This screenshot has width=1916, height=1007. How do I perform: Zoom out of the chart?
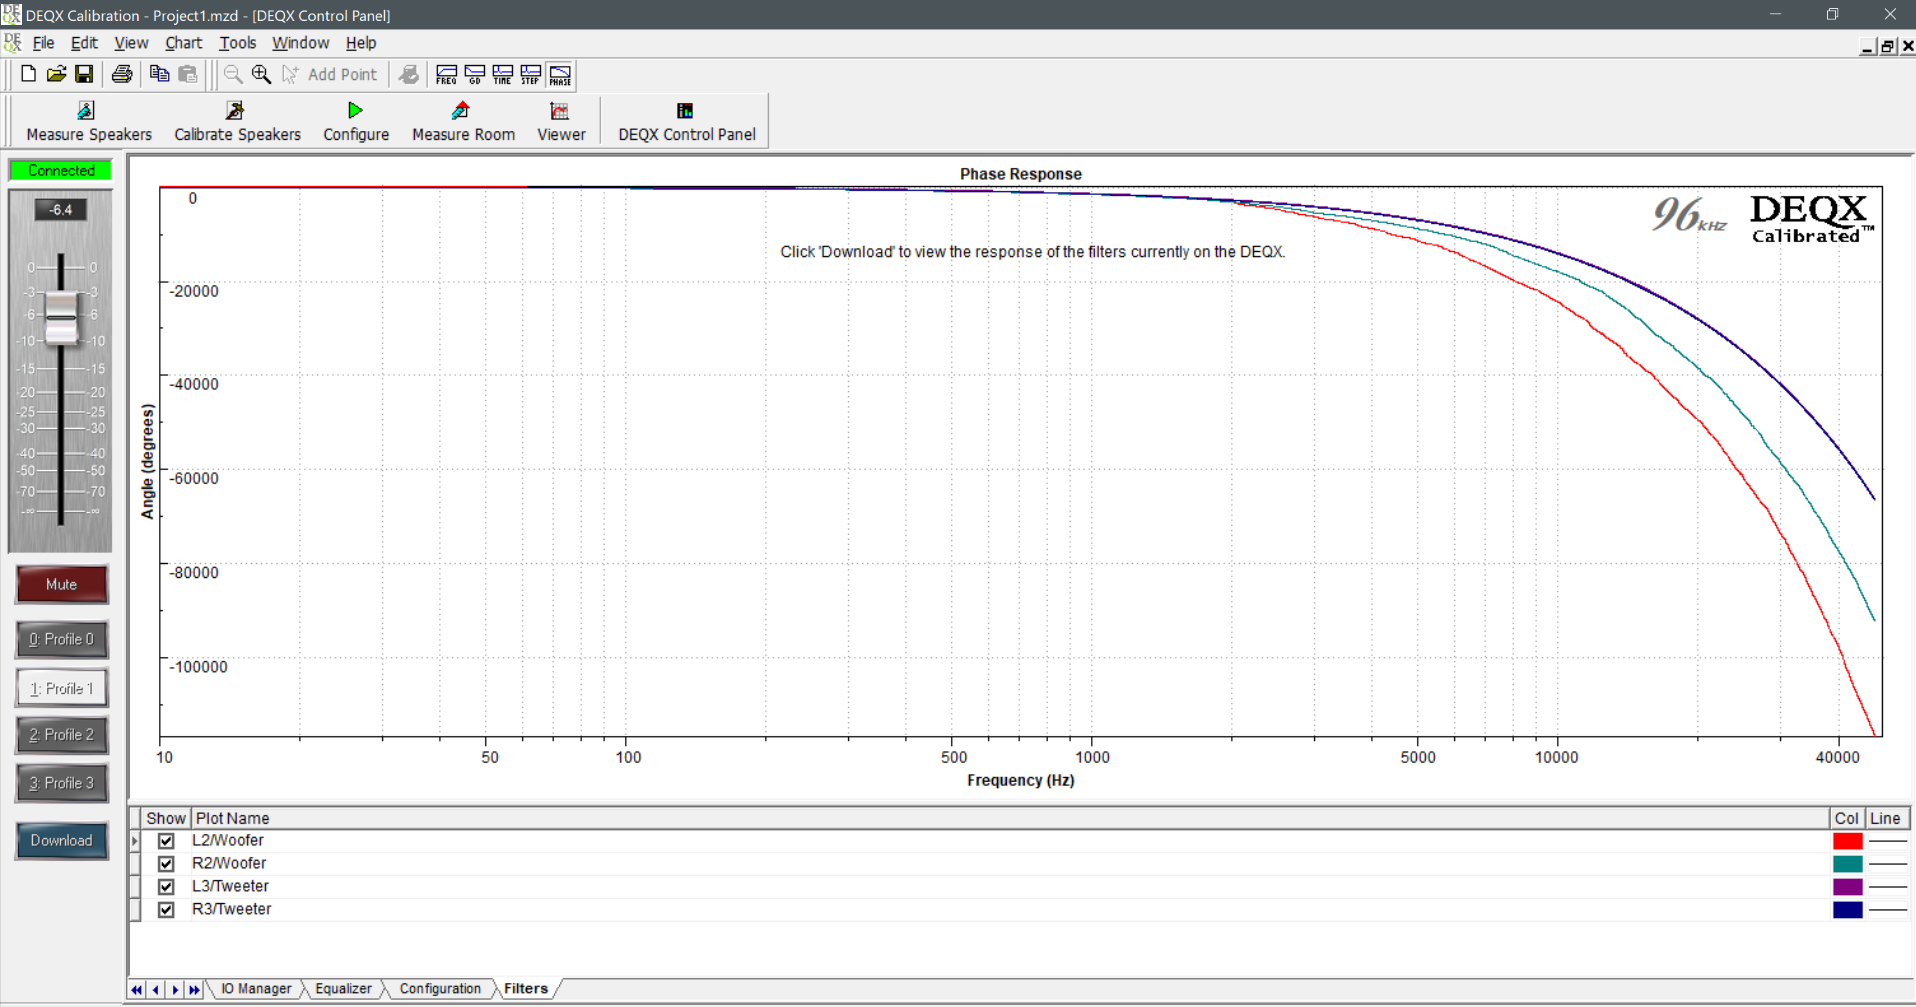coord(233,74)
